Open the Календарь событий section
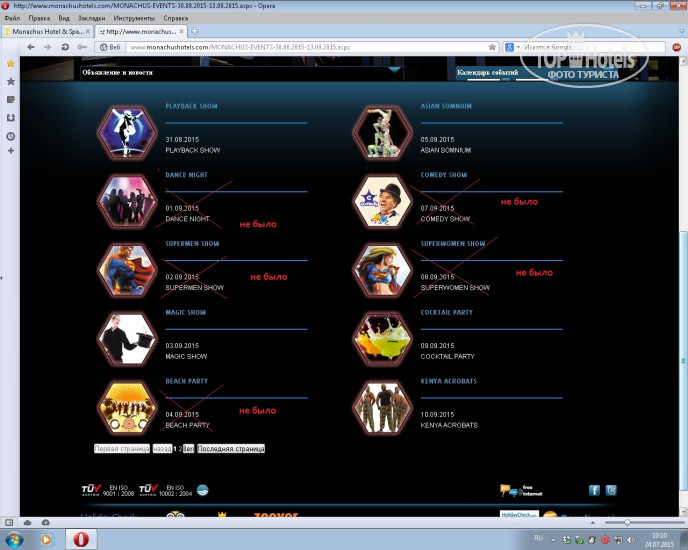The height and width of the screenshot is (550, 688). [x=487, y=72]
